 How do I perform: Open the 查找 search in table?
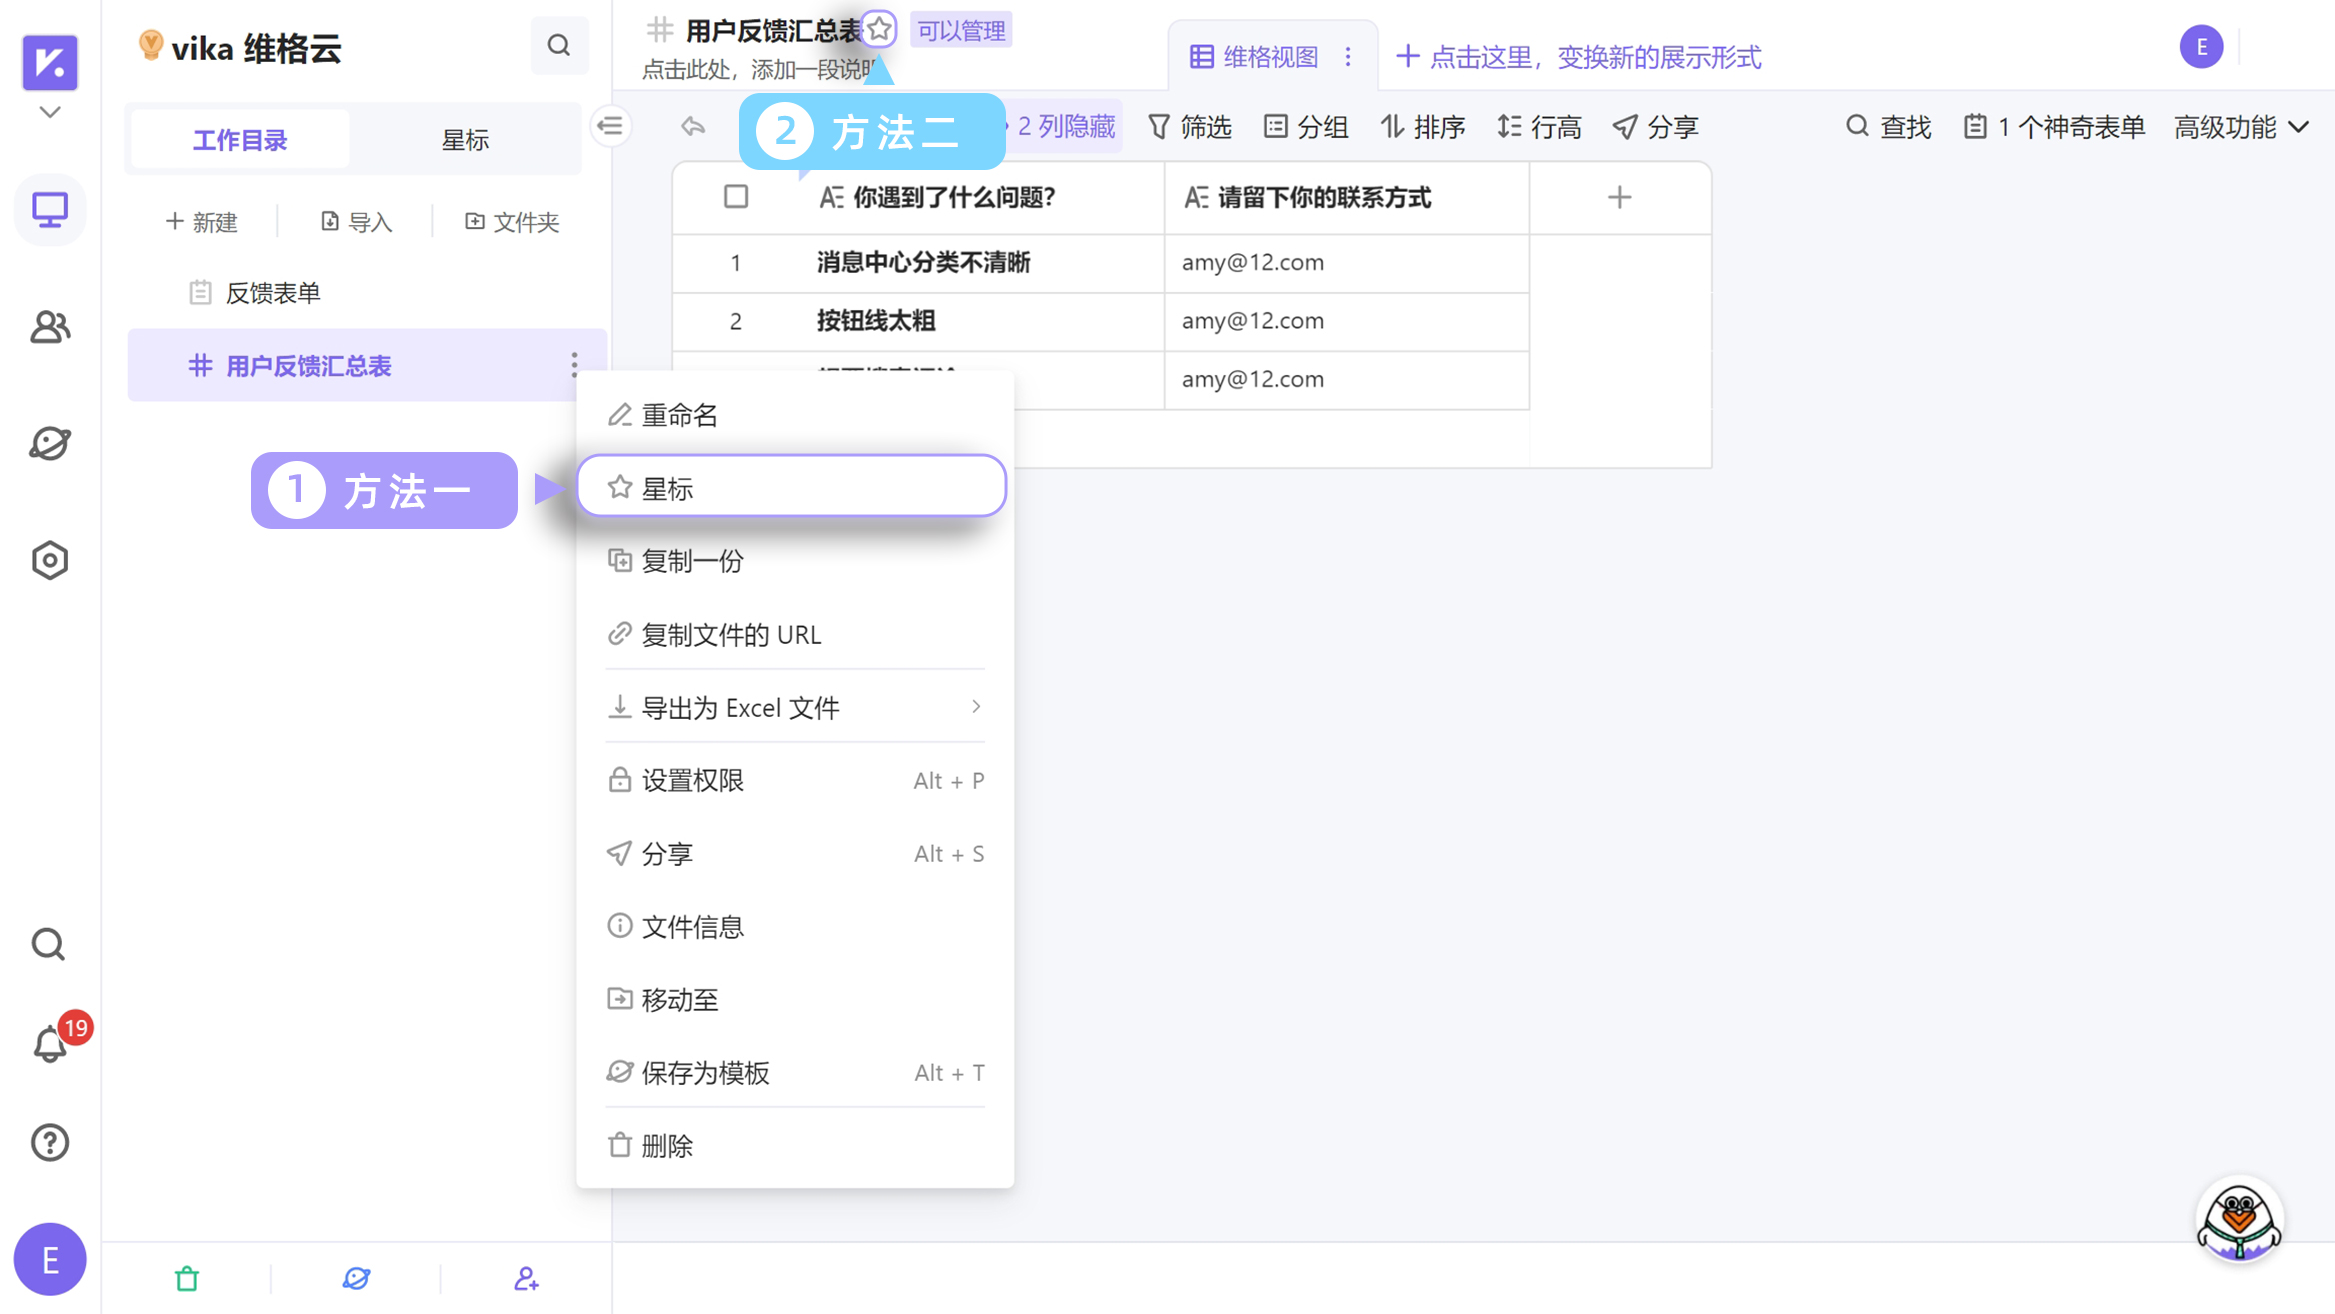click(1888, 126)
